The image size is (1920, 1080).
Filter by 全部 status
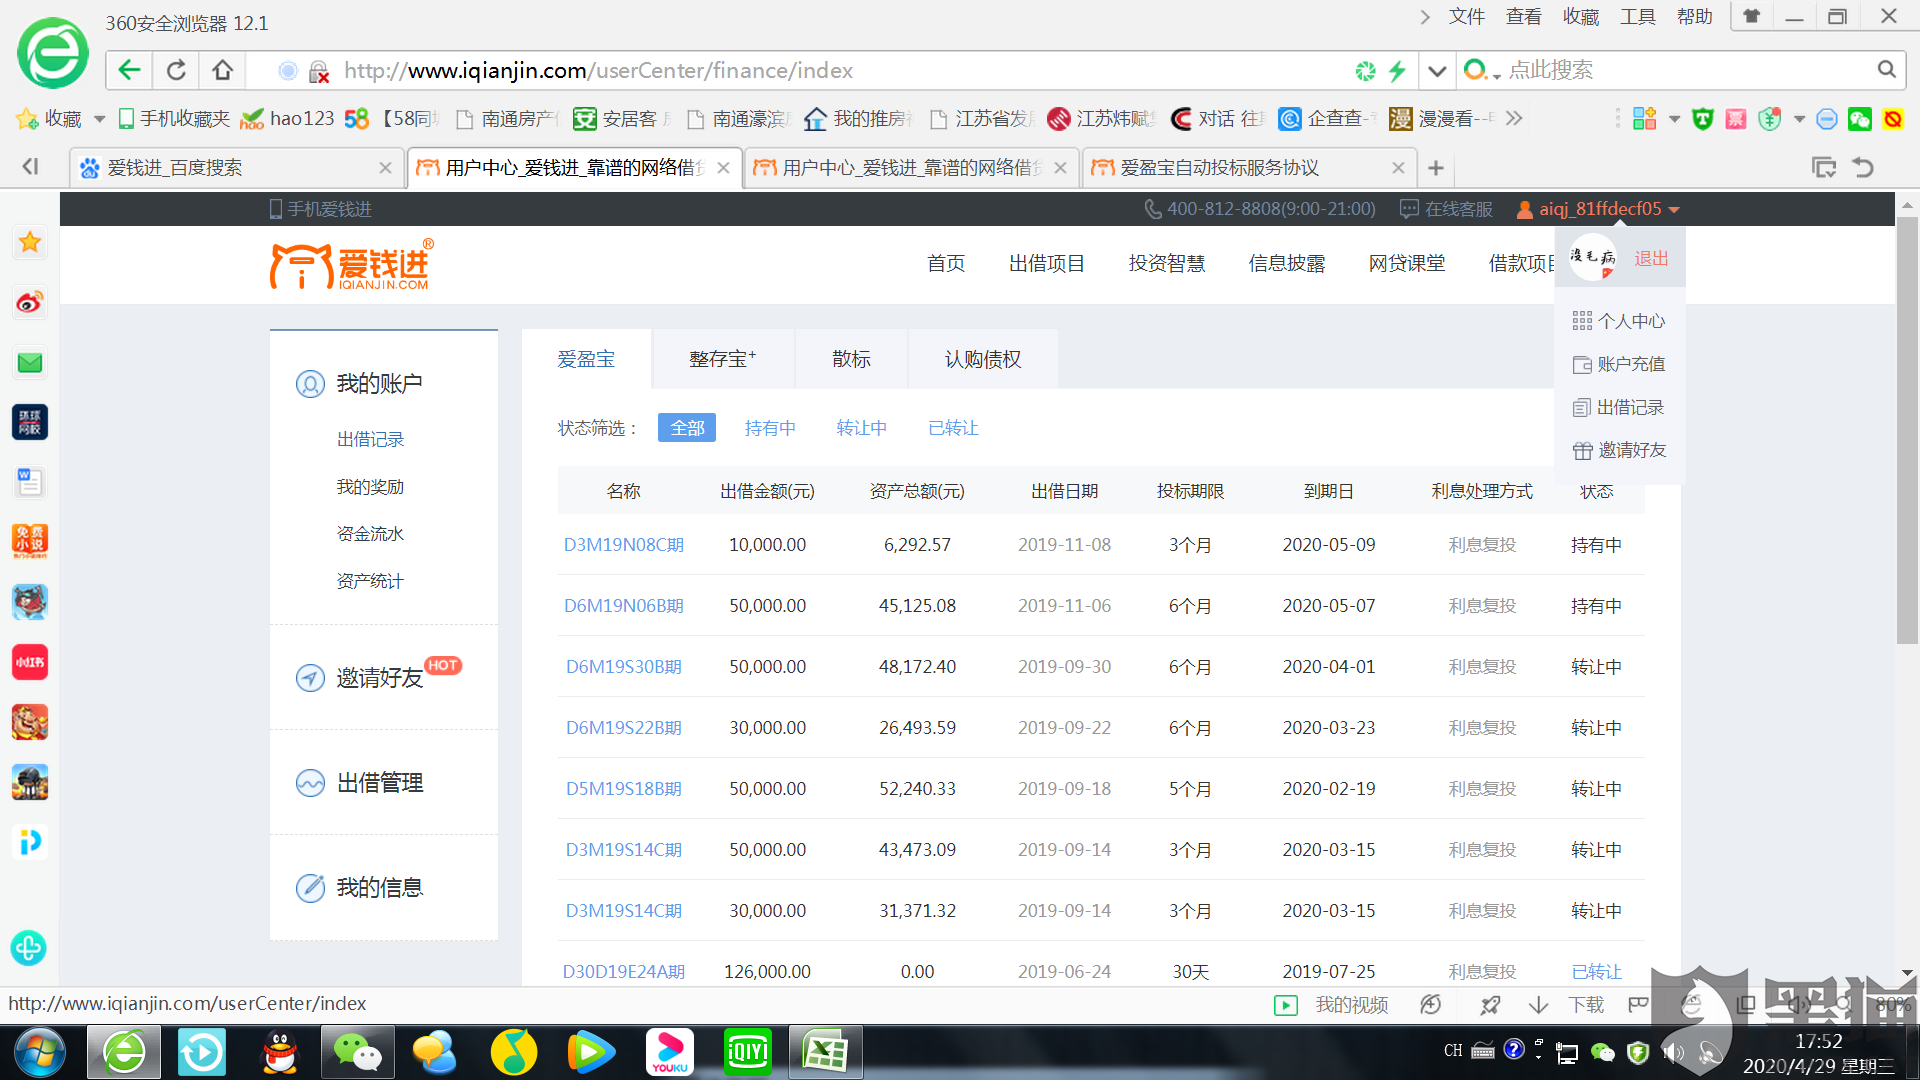687,428
